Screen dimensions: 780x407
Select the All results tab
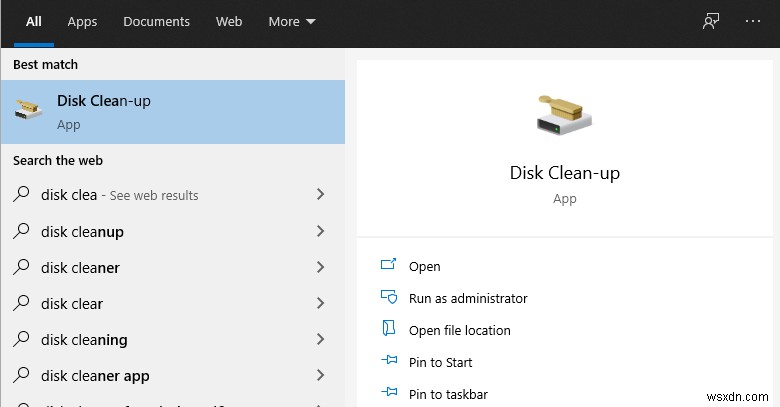tap(34, 21)
